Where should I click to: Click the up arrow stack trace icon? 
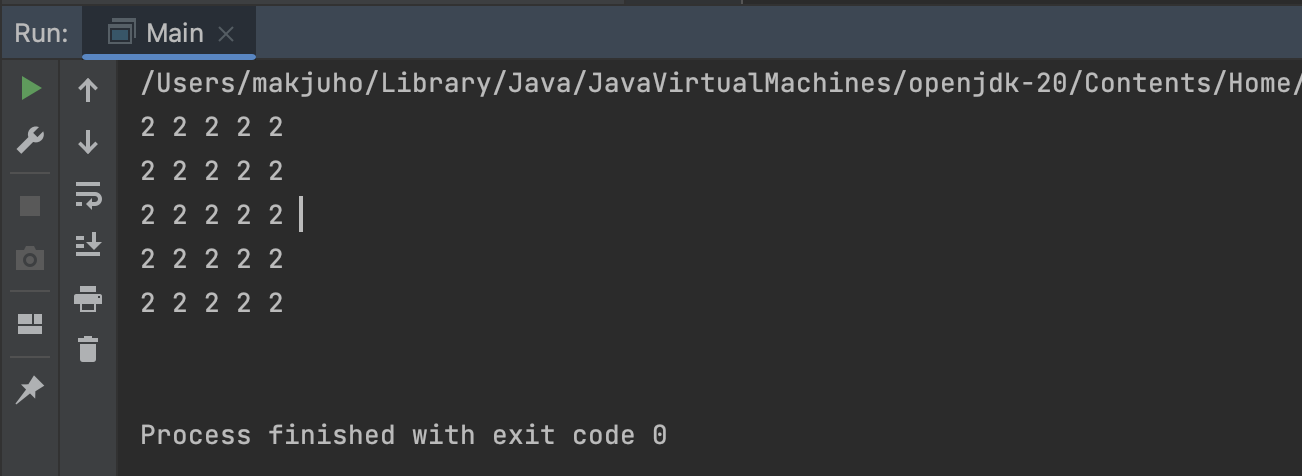[x=88, y=90]
